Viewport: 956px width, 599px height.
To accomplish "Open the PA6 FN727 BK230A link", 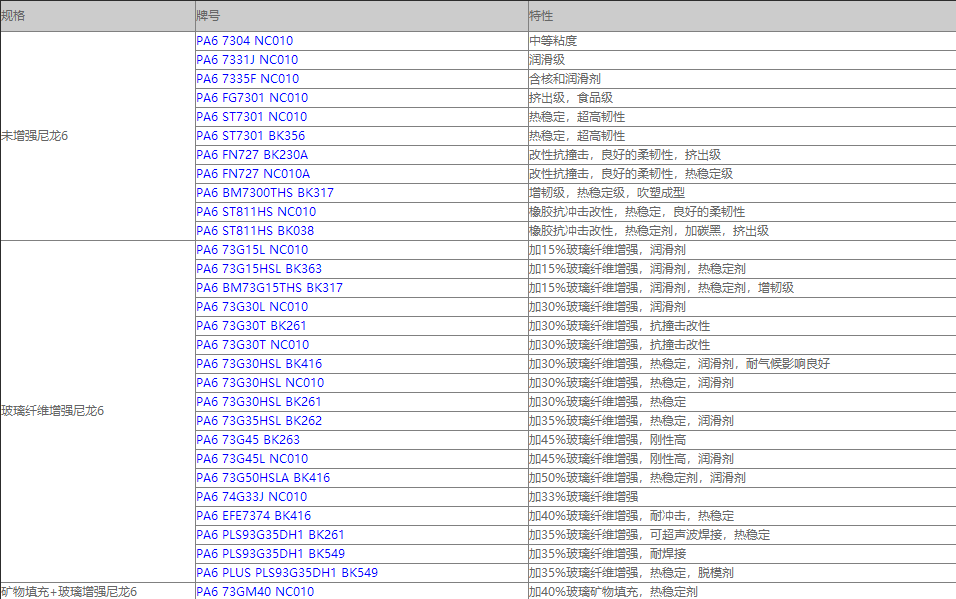I will pyautogui.click(x=252, y=154).
